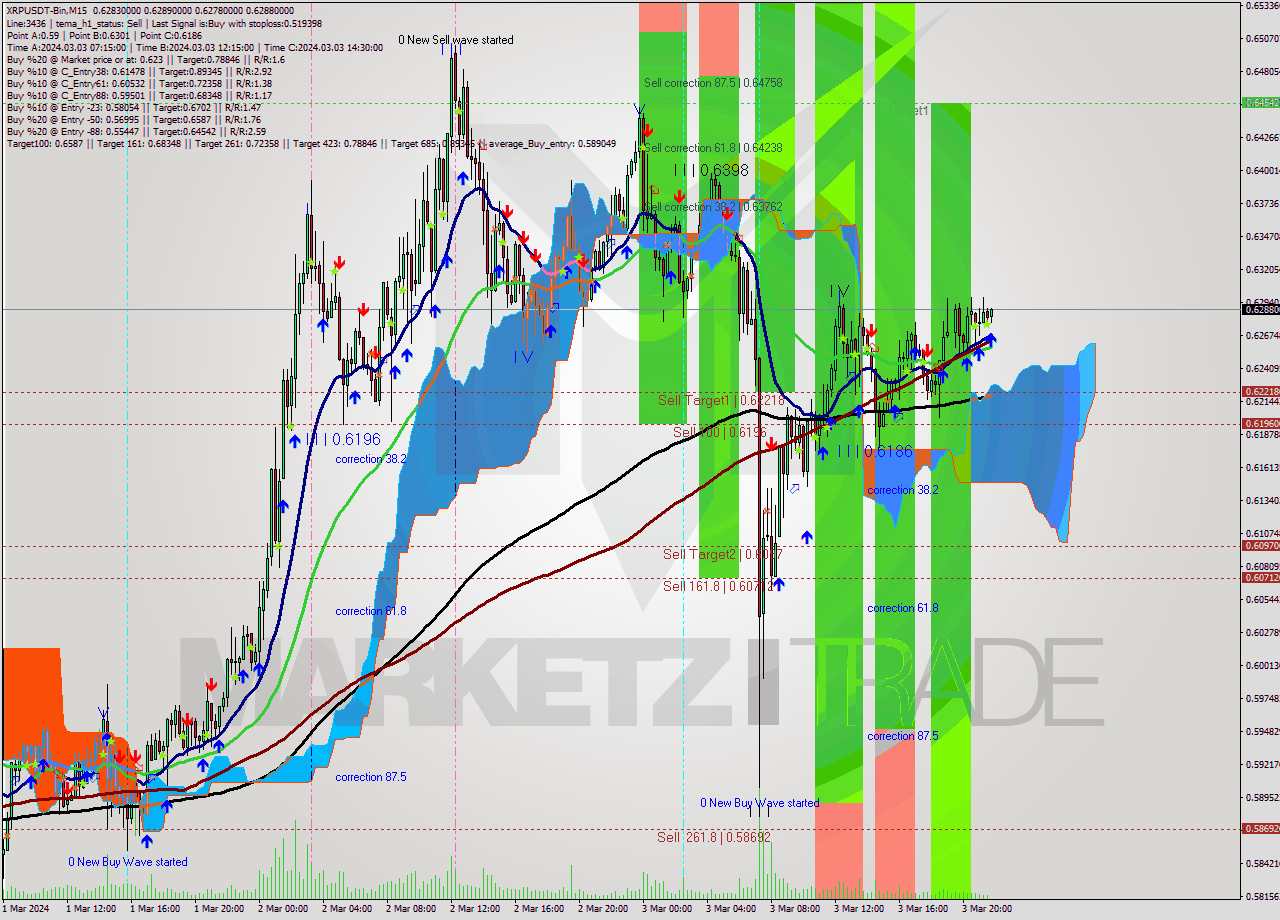The image size is (1280, 920).
Task: Click the 'I I I 0.6196' wave label
Action: tap(345, 439)
